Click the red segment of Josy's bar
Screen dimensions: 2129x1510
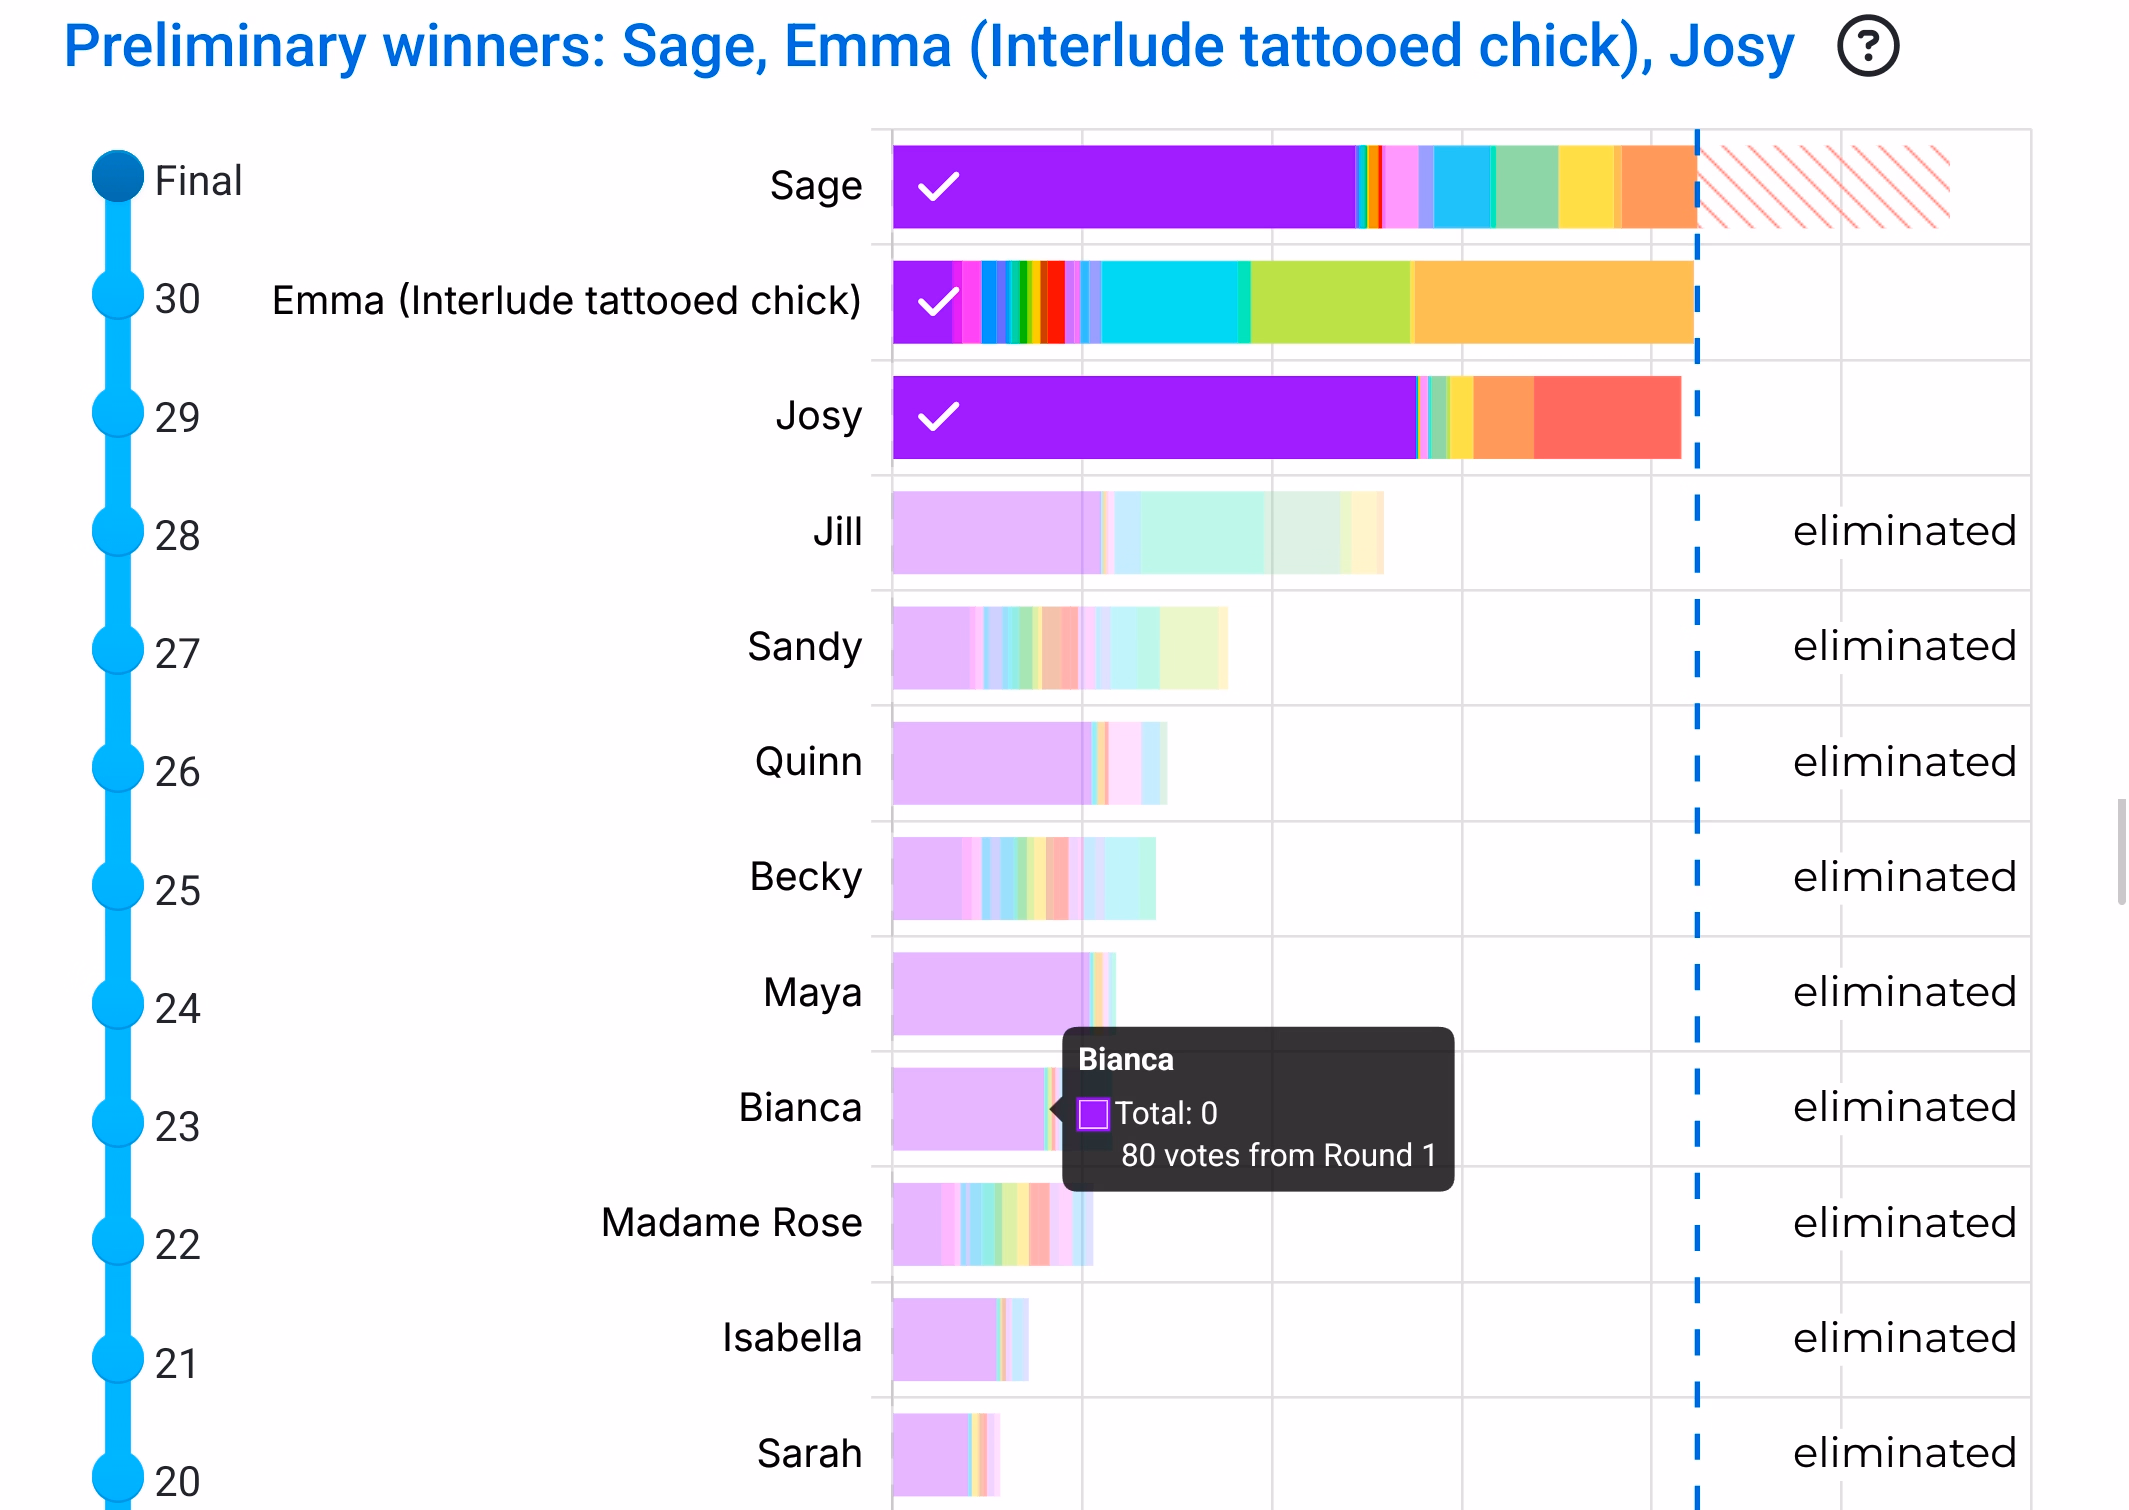click(1606, 417)
